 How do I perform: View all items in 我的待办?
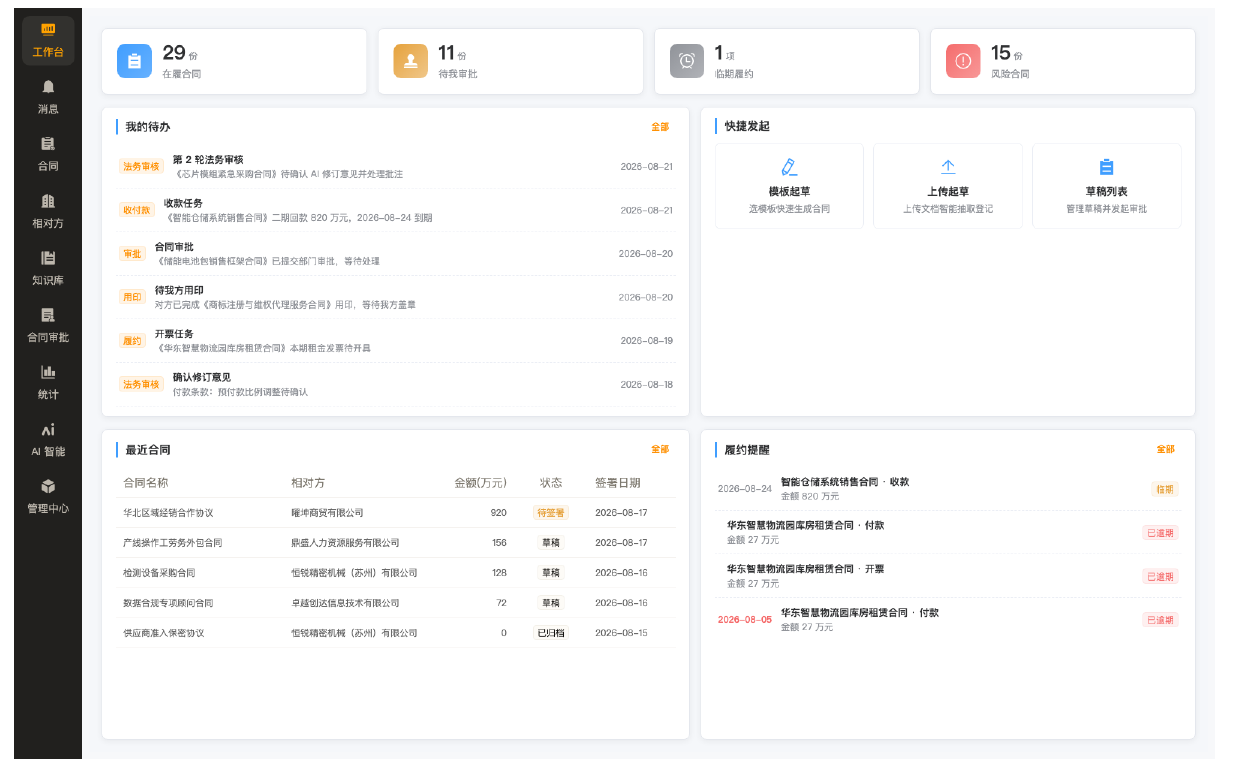660,127
